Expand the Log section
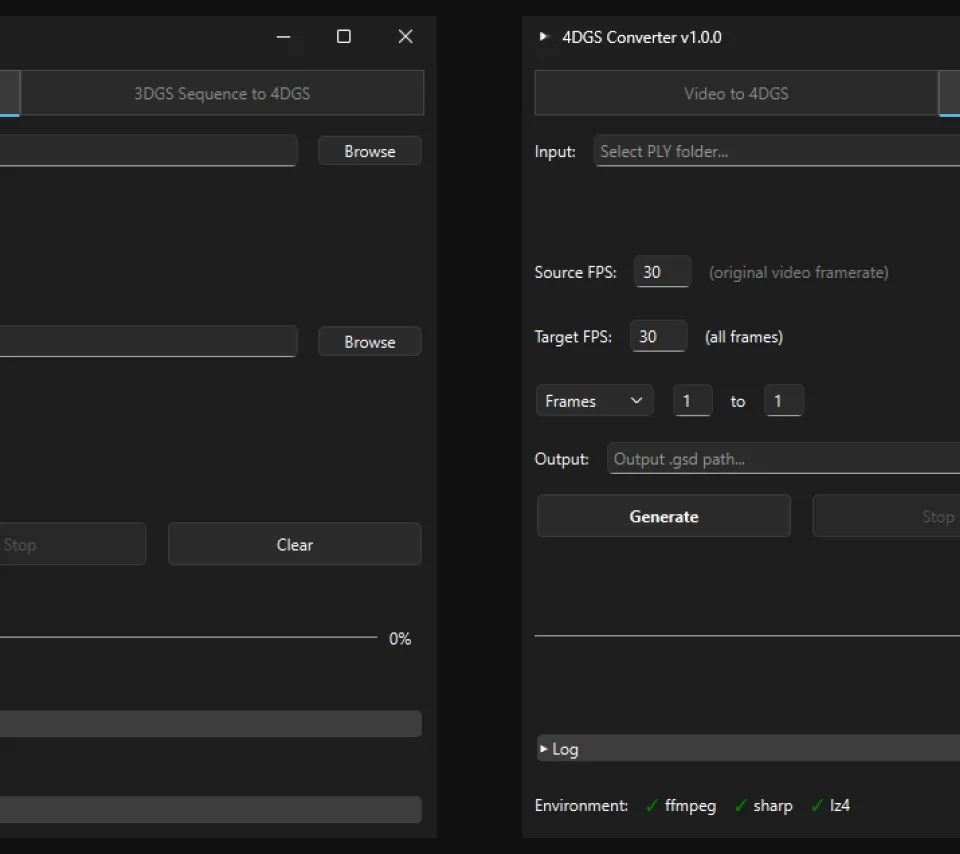This screenshot has width=960, height=854. 748,749
